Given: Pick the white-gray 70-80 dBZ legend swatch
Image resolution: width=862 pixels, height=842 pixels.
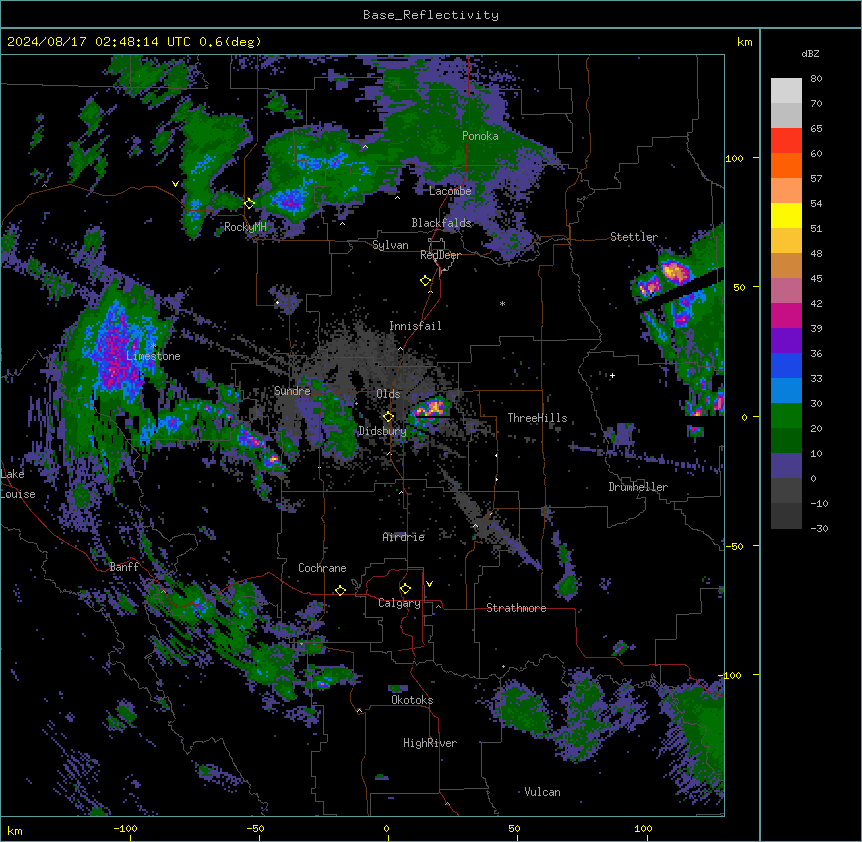Looking at the screenshot, I should [786, 91].
